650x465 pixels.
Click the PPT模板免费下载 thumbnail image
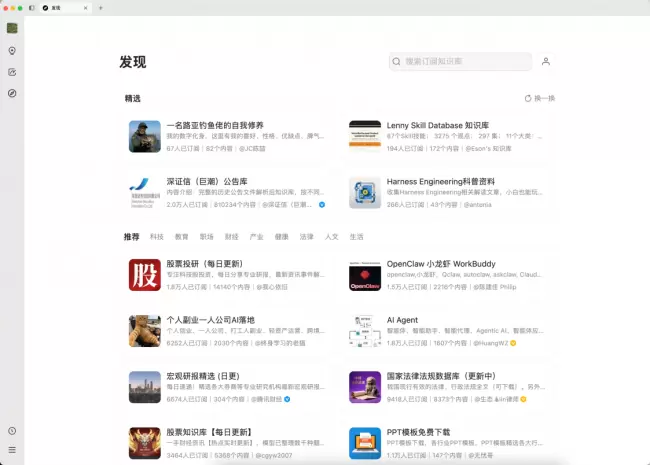click(365, 443)
